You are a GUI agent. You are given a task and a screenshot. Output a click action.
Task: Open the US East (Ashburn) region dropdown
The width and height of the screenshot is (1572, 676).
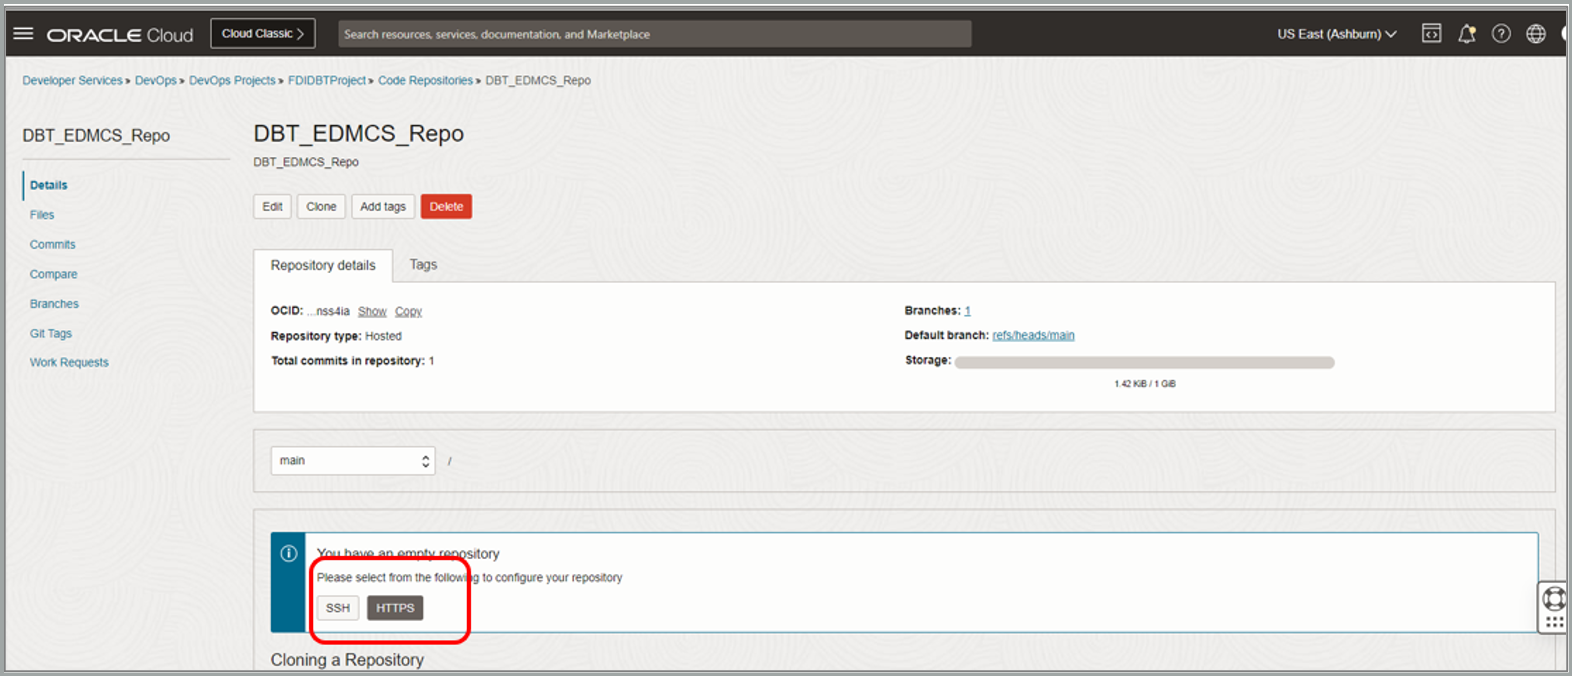point(1336,34)
